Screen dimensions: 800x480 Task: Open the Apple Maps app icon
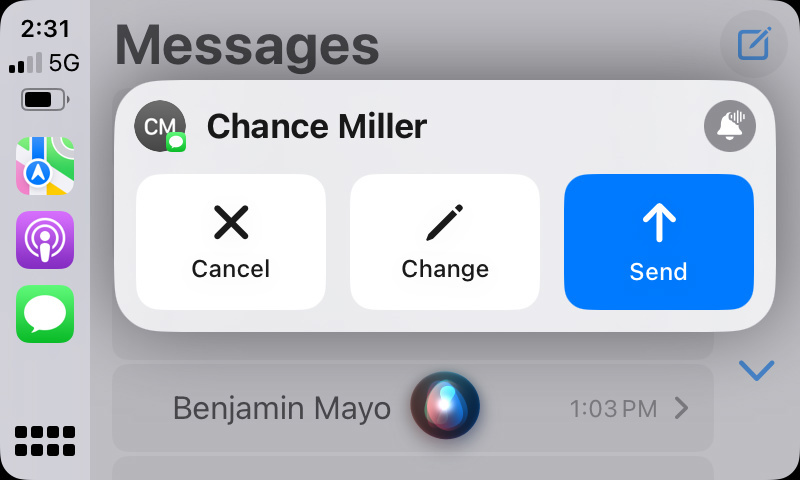[x=45, y=166]
